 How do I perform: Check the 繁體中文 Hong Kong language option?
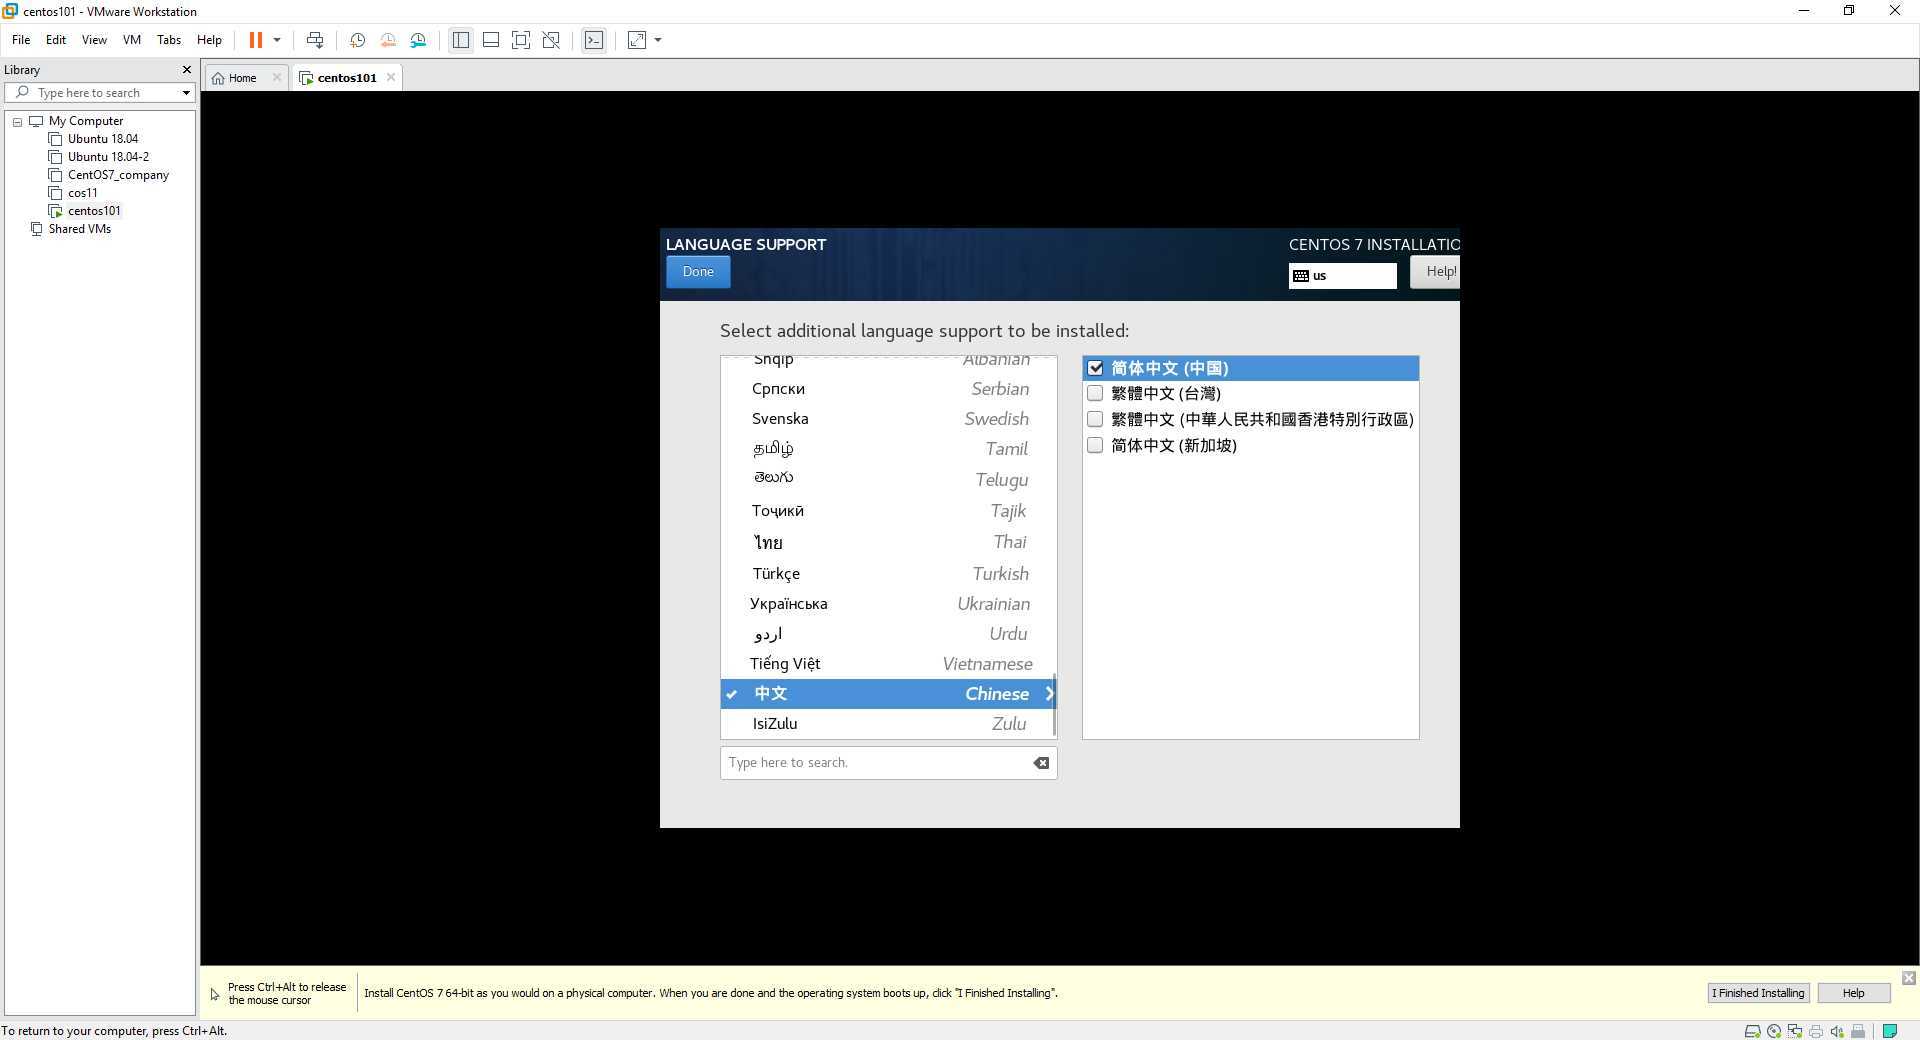tap(1095, 420)
